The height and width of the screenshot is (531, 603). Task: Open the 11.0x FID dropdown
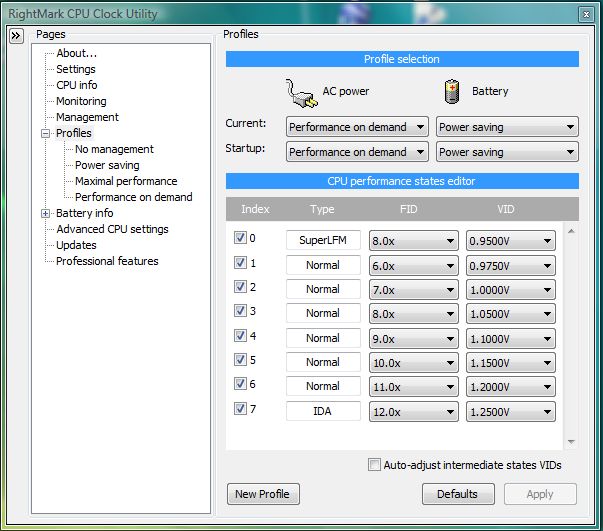tap(413, 386)
